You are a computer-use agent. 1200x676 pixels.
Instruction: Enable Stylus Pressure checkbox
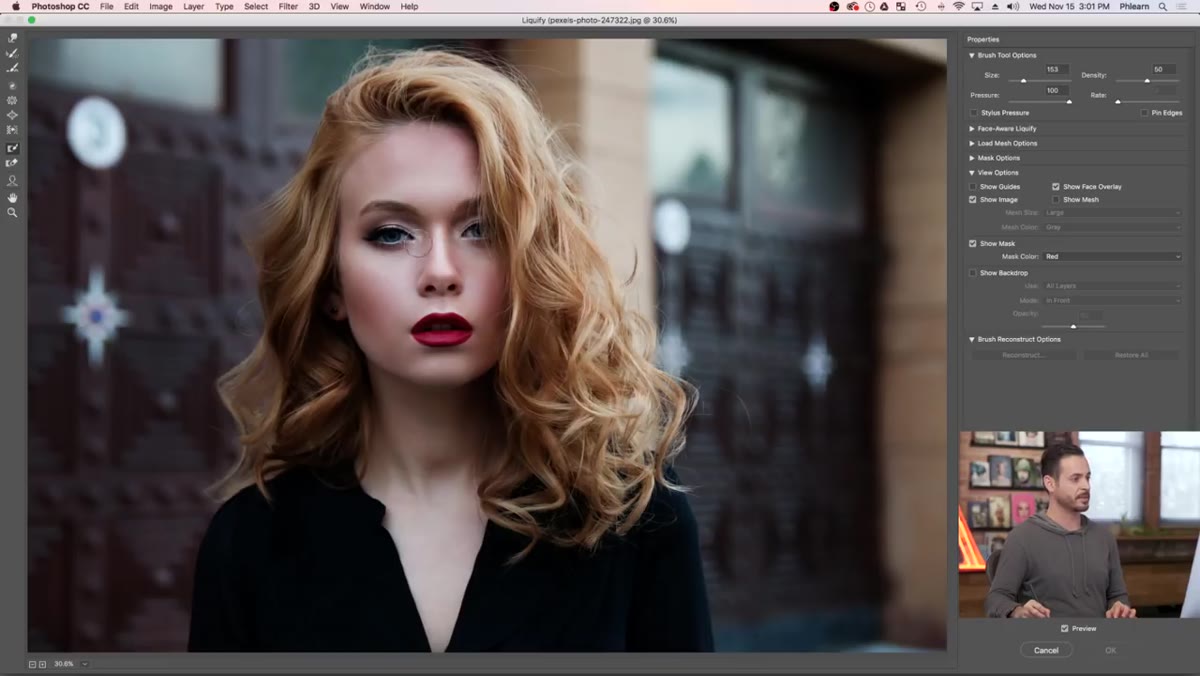(974, 113)
